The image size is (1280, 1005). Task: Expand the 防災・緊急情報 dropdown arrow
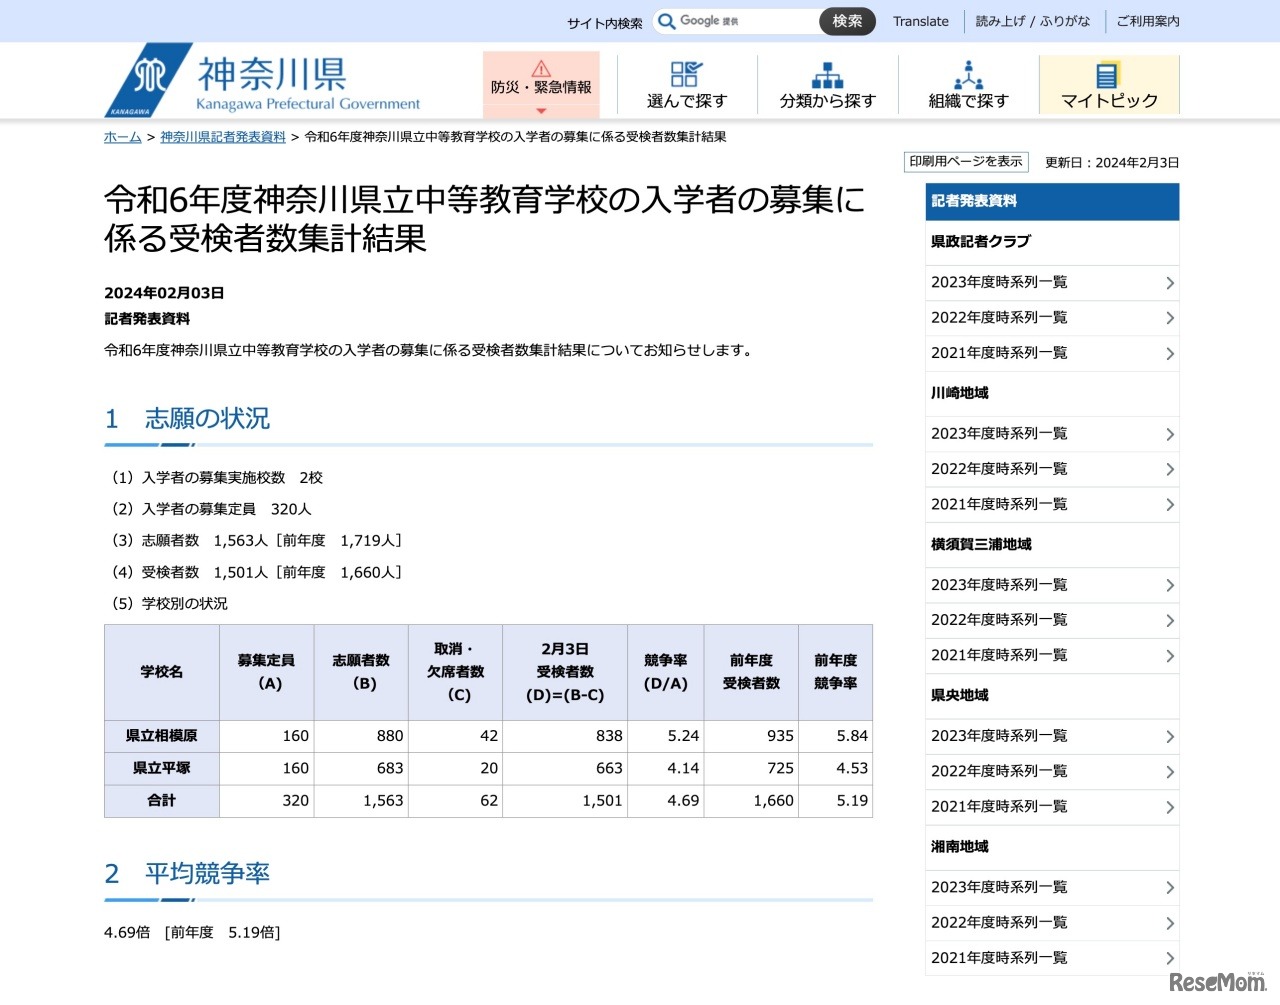pos(541,111)
